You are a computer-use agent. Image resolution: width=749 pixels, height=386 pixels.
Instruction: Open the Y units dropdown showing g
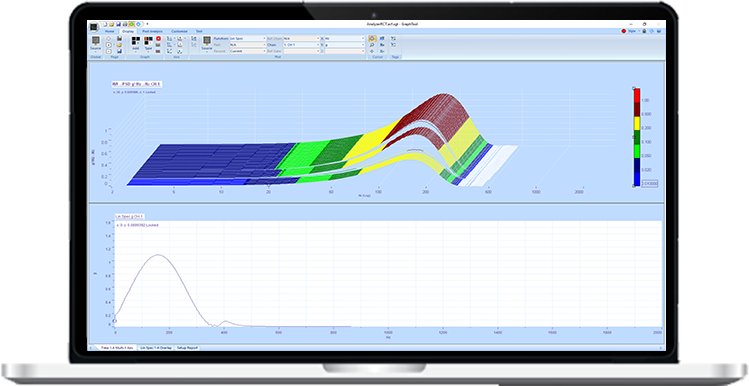[x=344, y=45]
